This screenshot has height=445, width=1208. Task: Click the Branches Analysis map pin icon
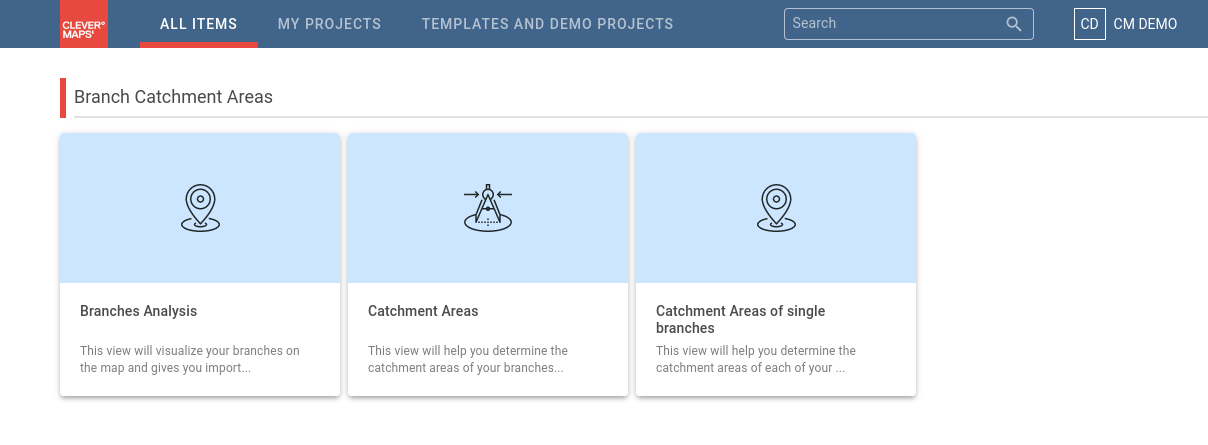(x=200, y=208)
